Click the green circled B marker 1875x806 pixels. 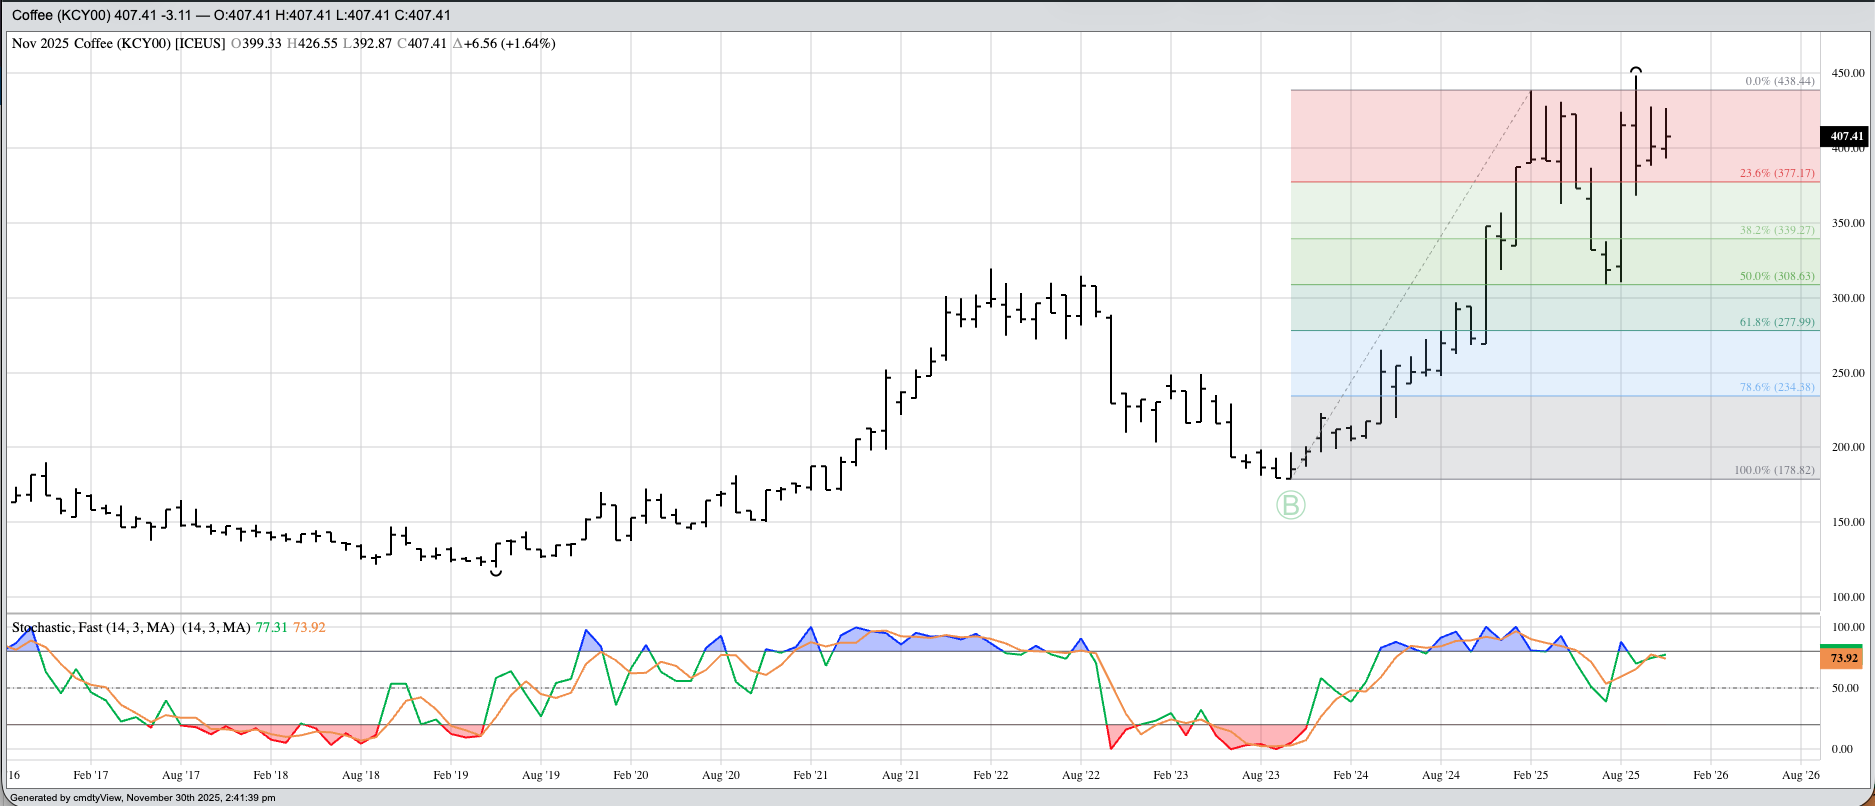point(1290,506)
